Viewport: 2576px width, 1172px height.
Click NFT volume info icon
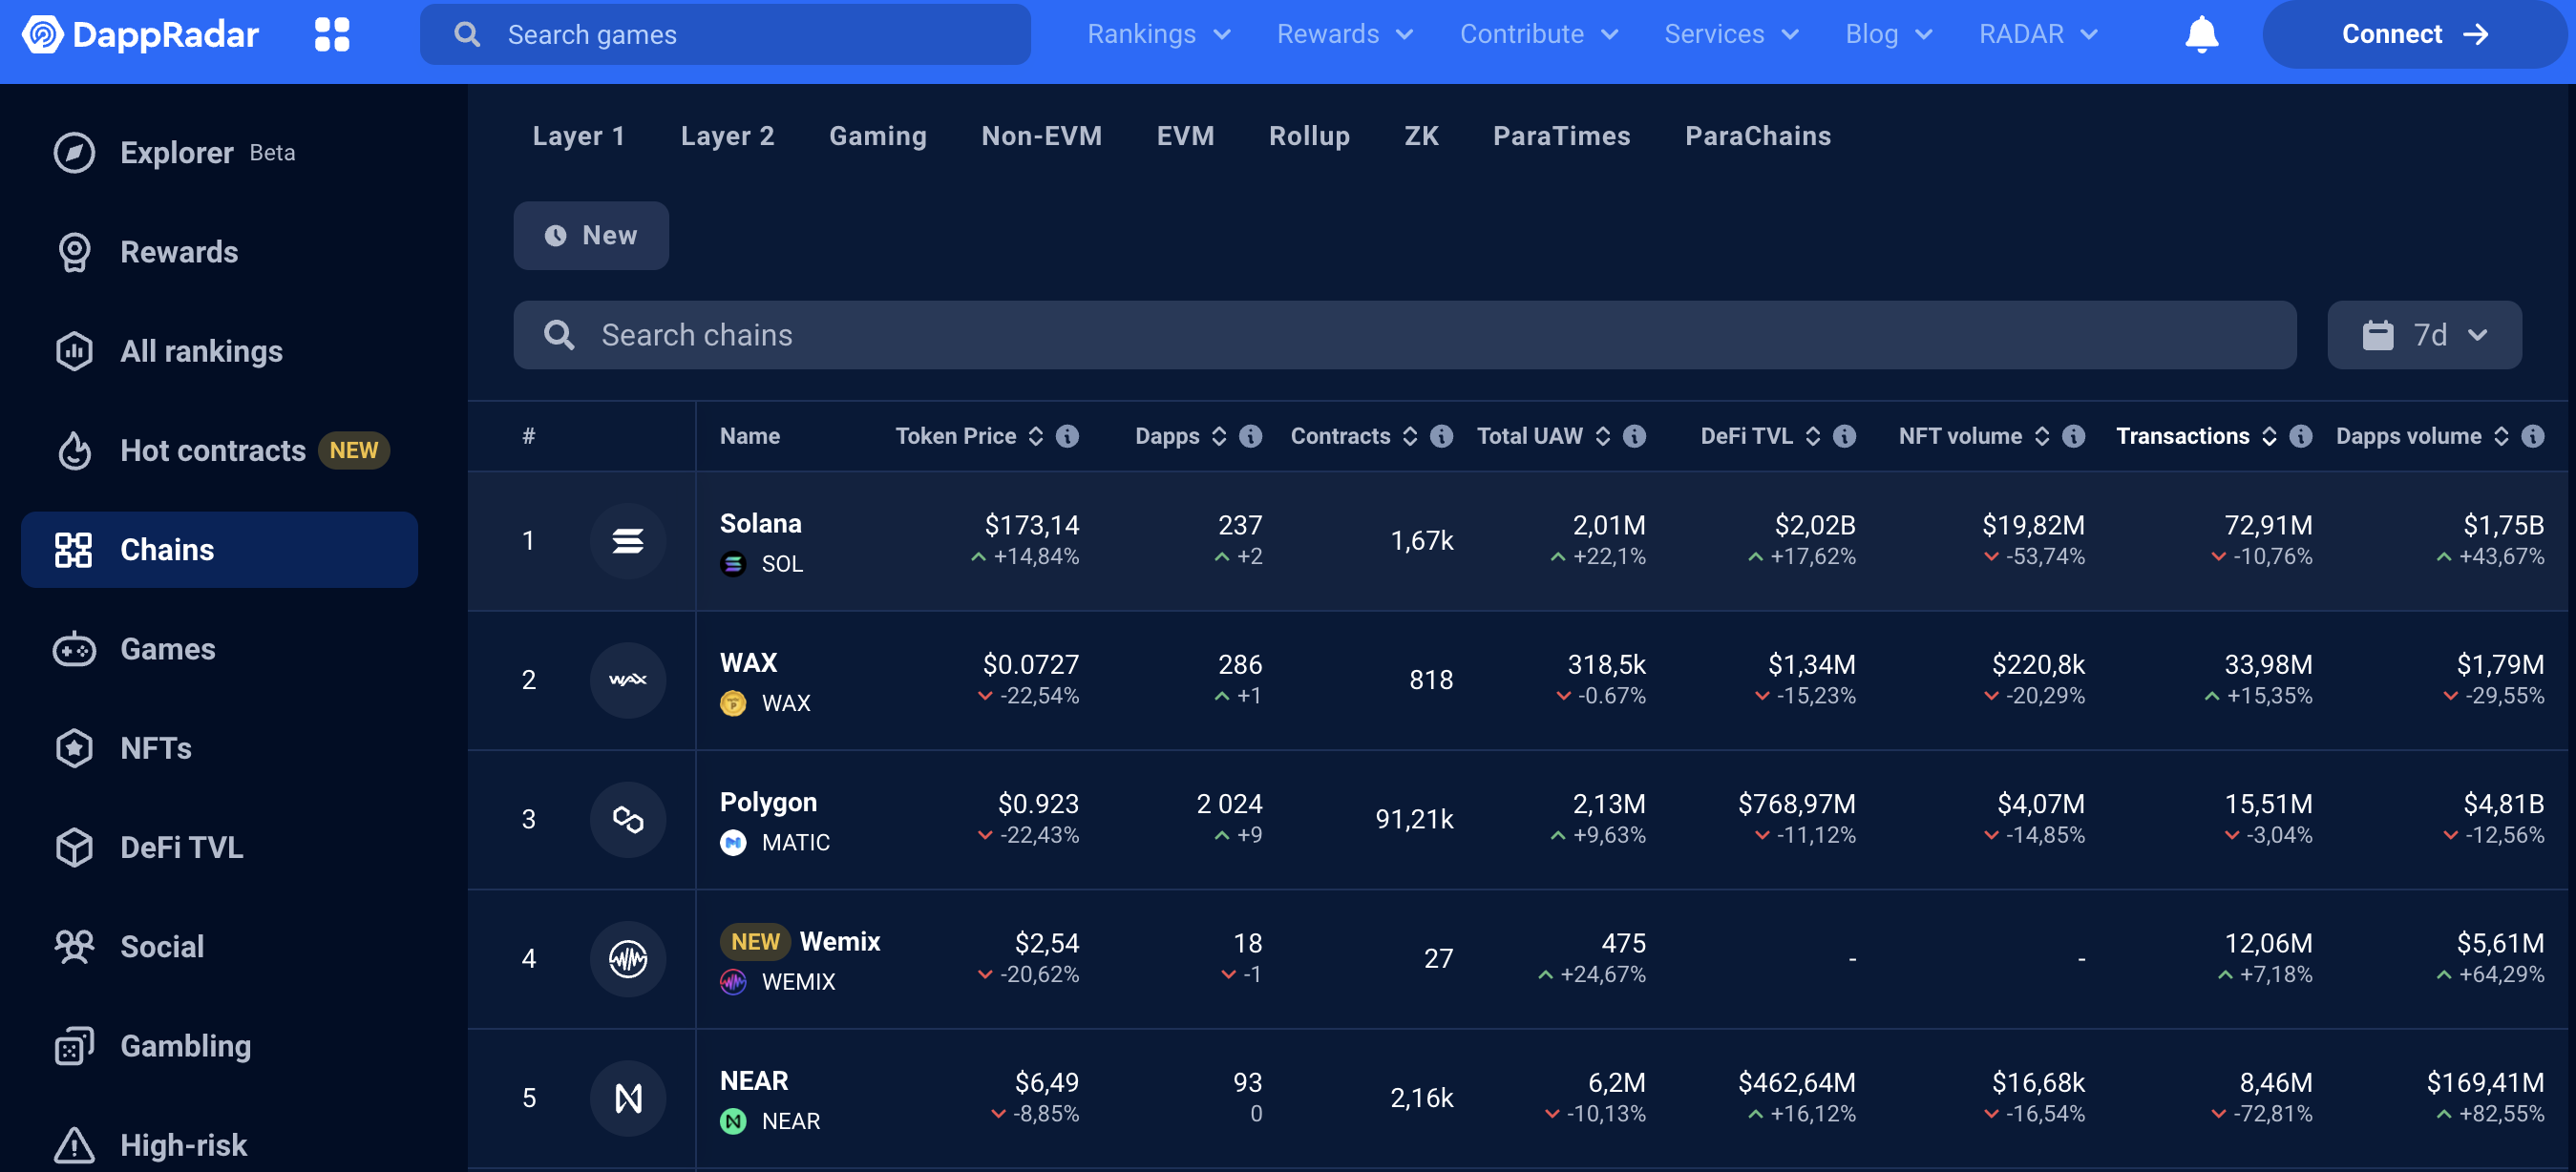point(2073,436)
